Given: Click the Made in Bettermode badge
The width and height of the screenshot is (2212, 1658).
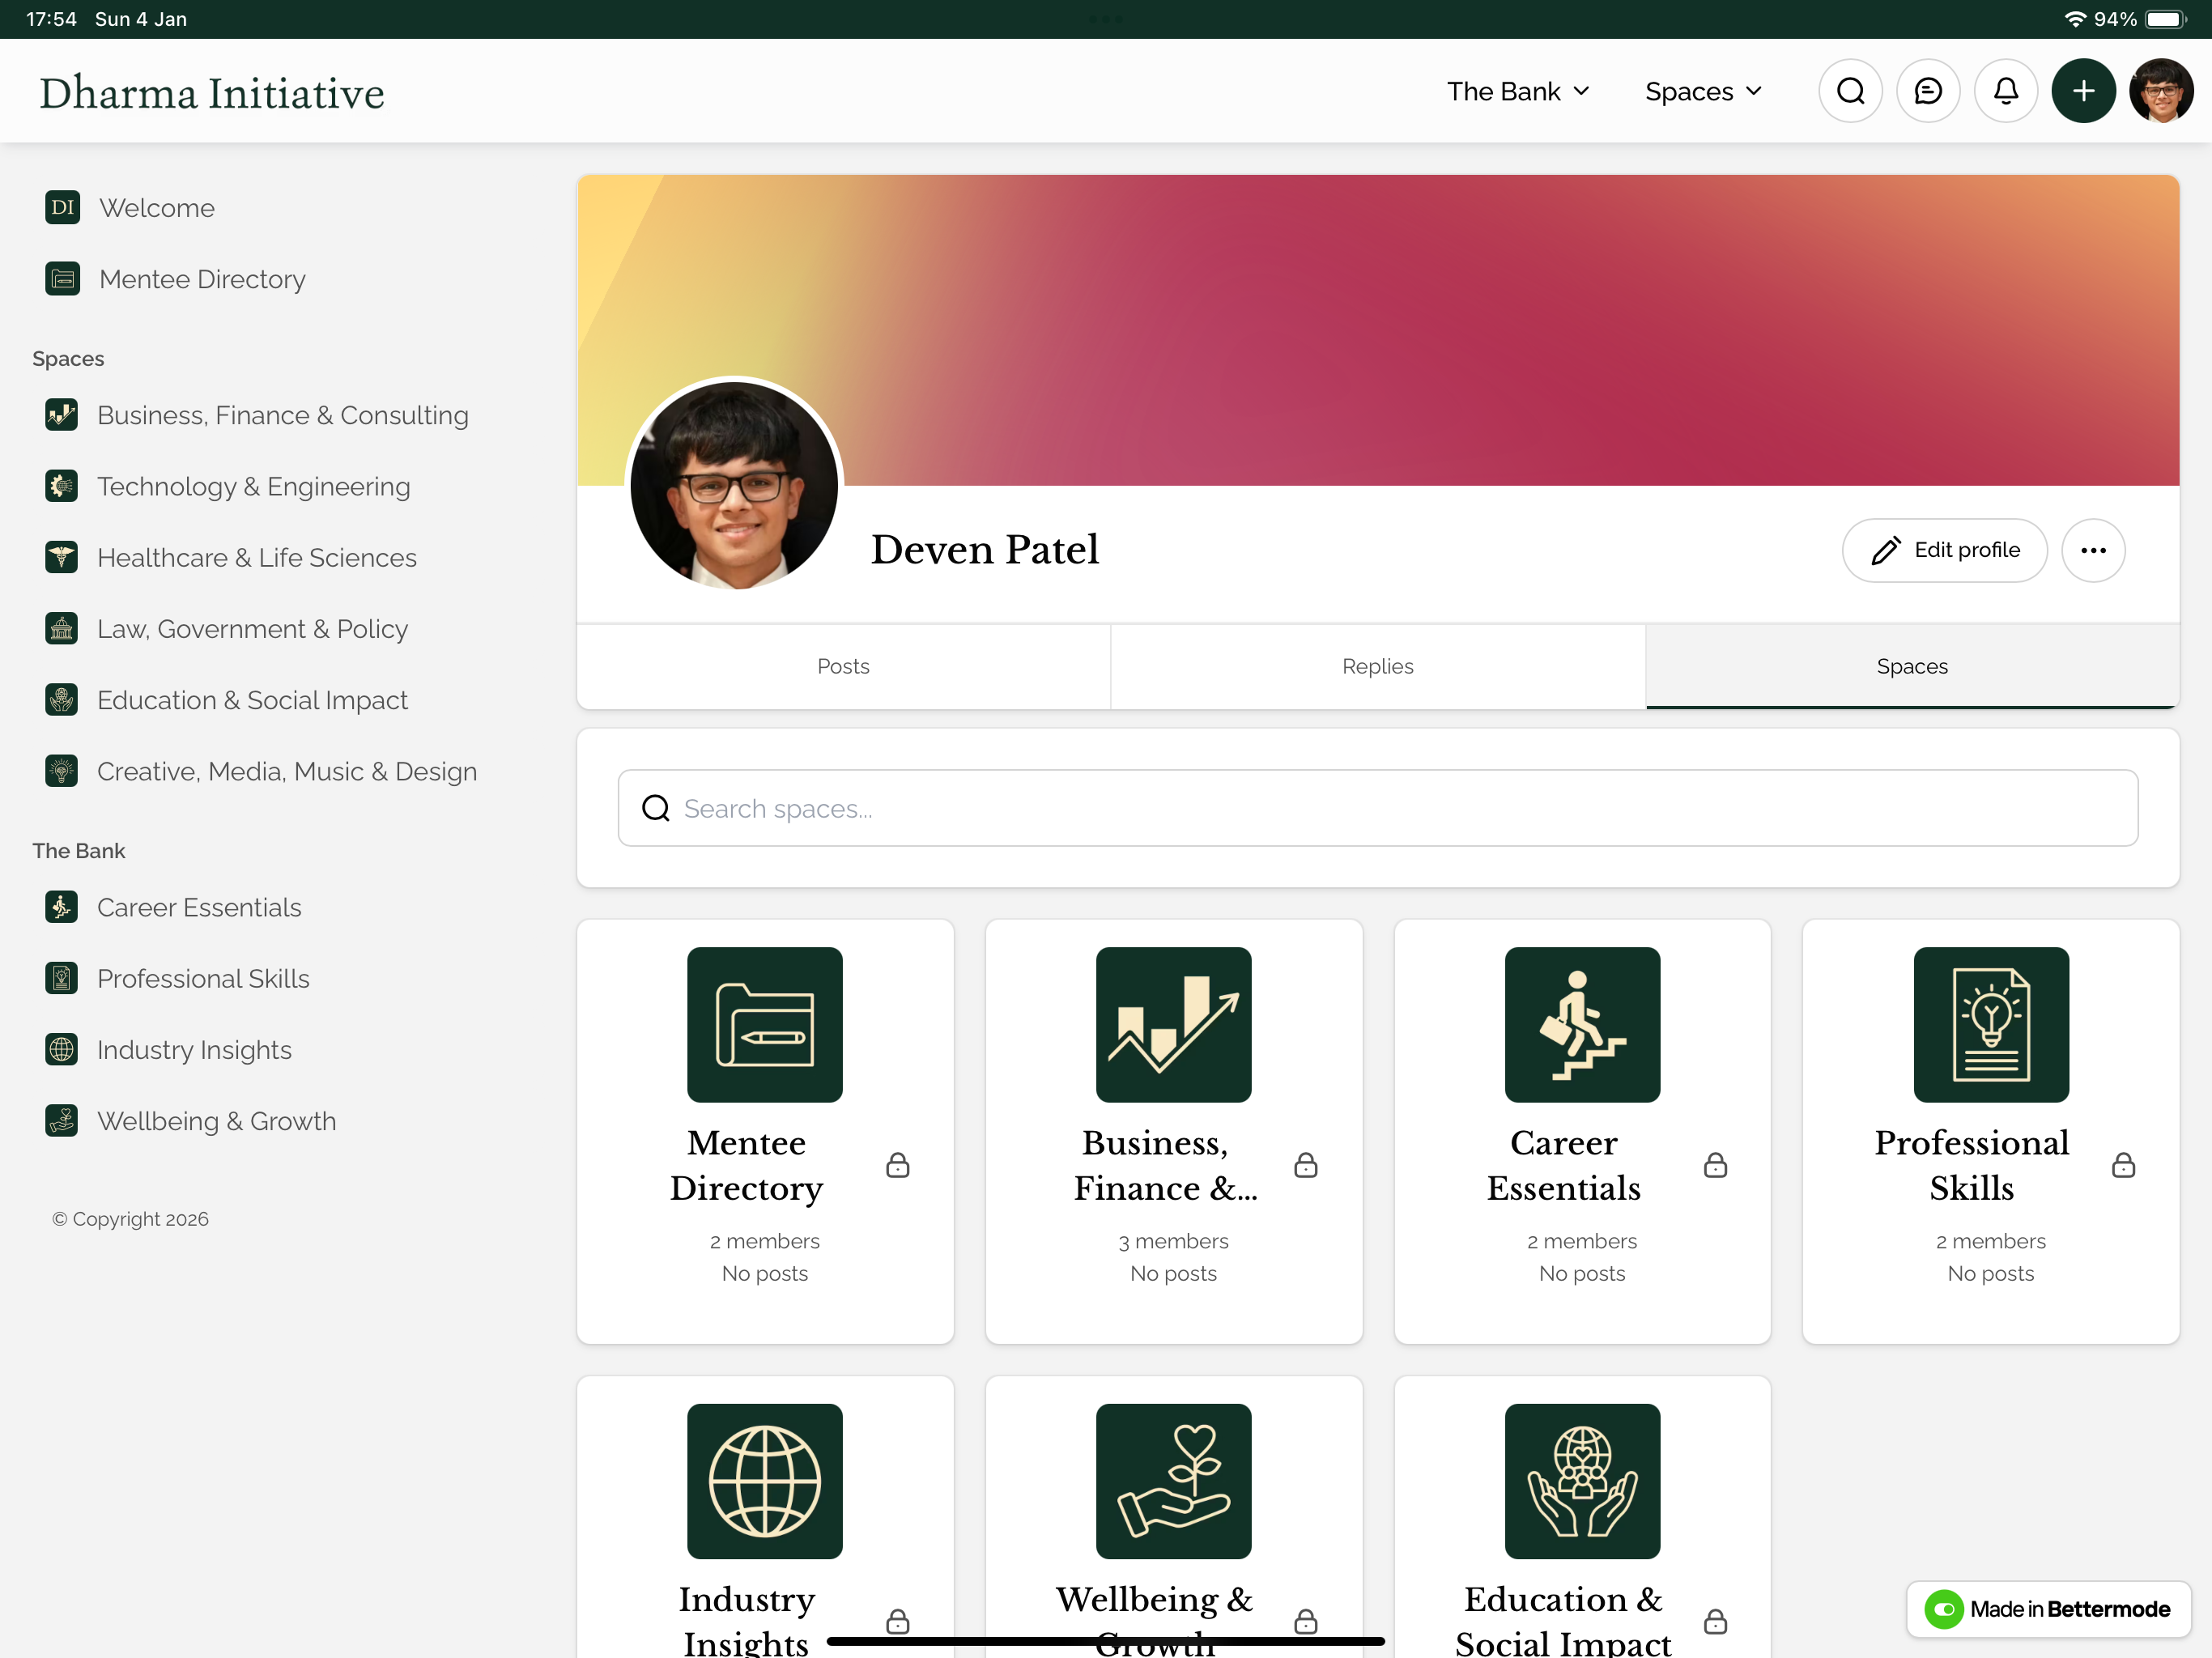Looking at the screenshot, I should click(x=2048, y=1608).
